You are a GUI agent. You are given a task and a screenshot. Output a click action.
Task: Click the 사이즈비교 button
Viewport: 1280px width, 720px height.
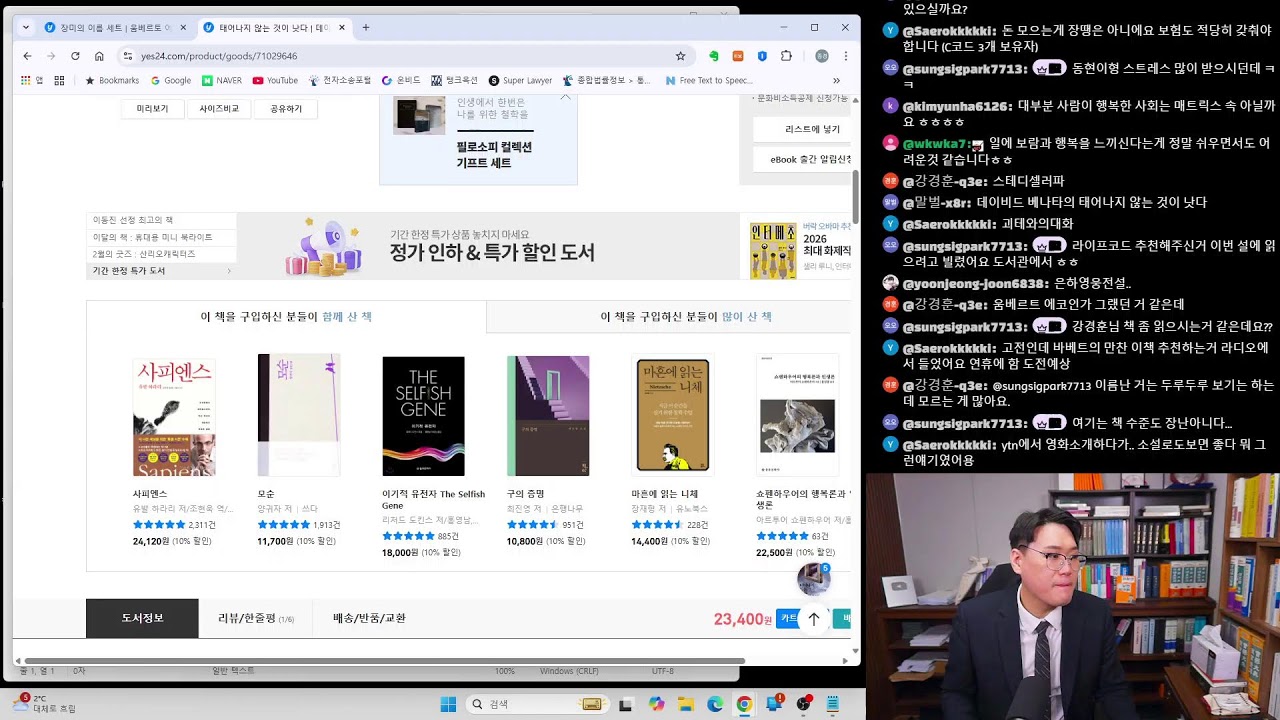[219, 108]
